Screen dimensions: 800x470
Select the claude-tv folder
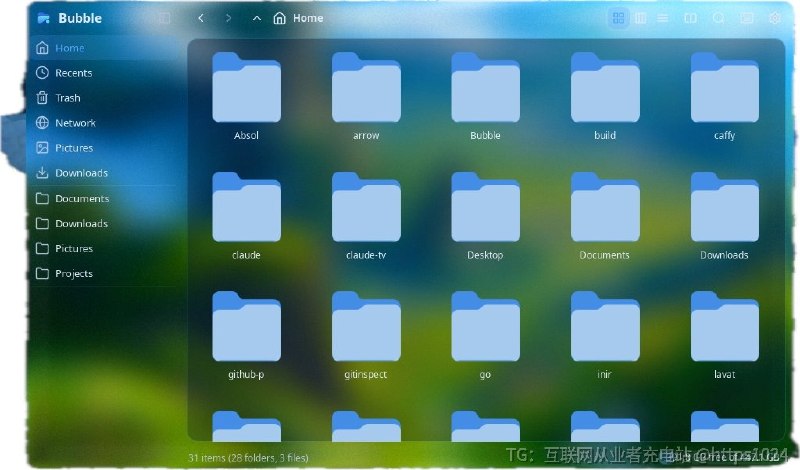pos(366,216)
